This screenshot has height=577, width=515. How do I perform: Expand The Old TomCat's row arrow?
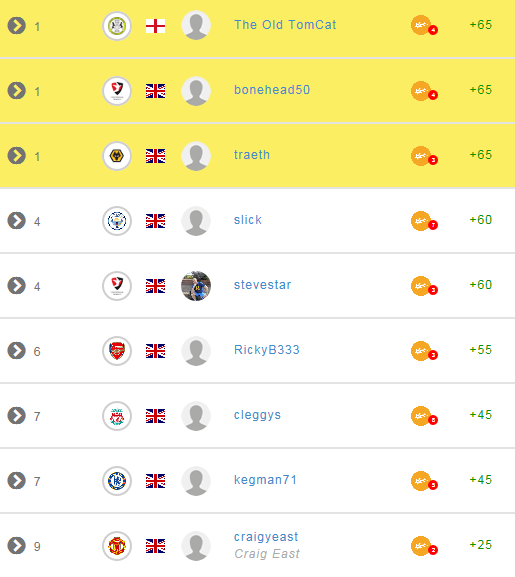(x=17, y=26)
